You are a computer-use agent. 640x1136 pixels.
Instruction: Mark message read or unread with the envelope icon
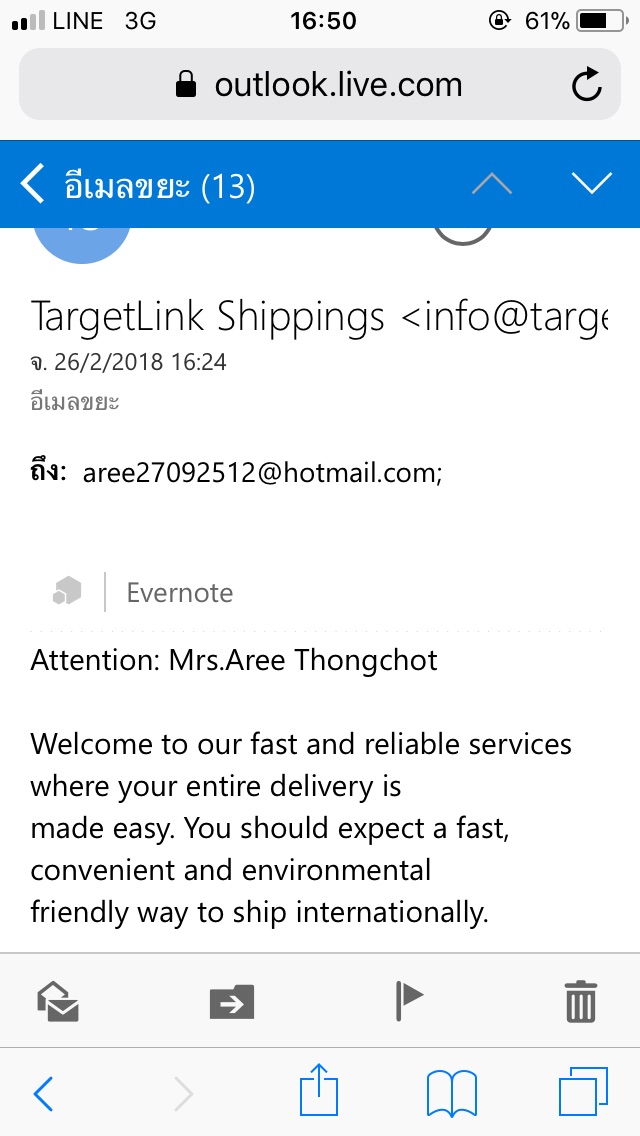58,1000
